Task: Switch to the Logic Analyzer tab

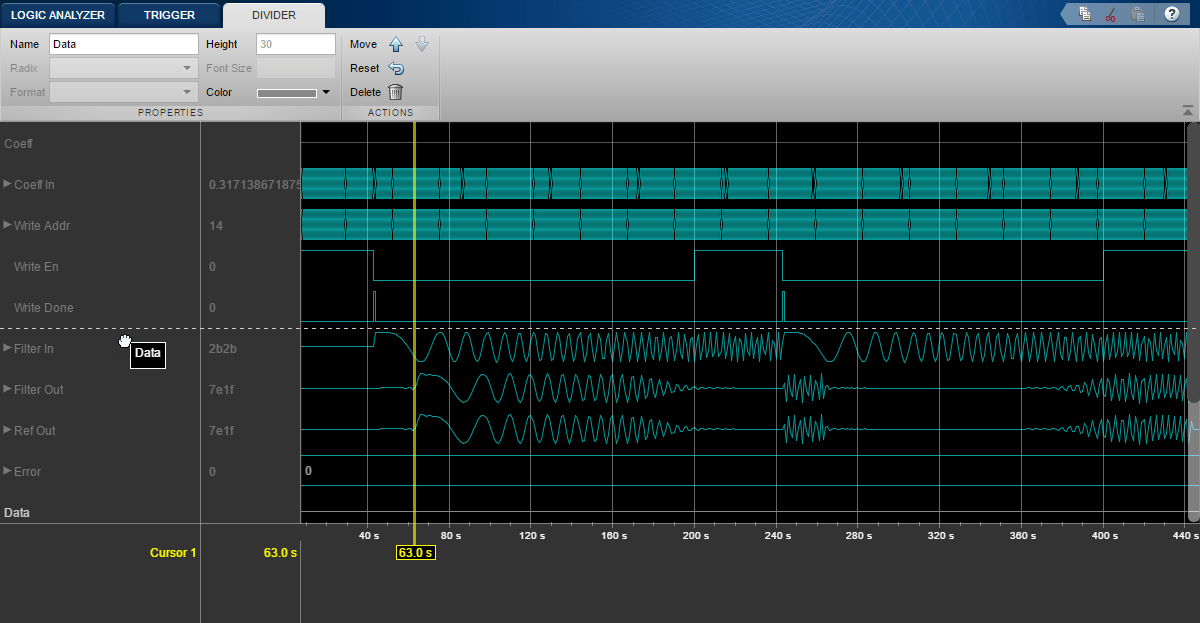Action: tap(58, 15)
